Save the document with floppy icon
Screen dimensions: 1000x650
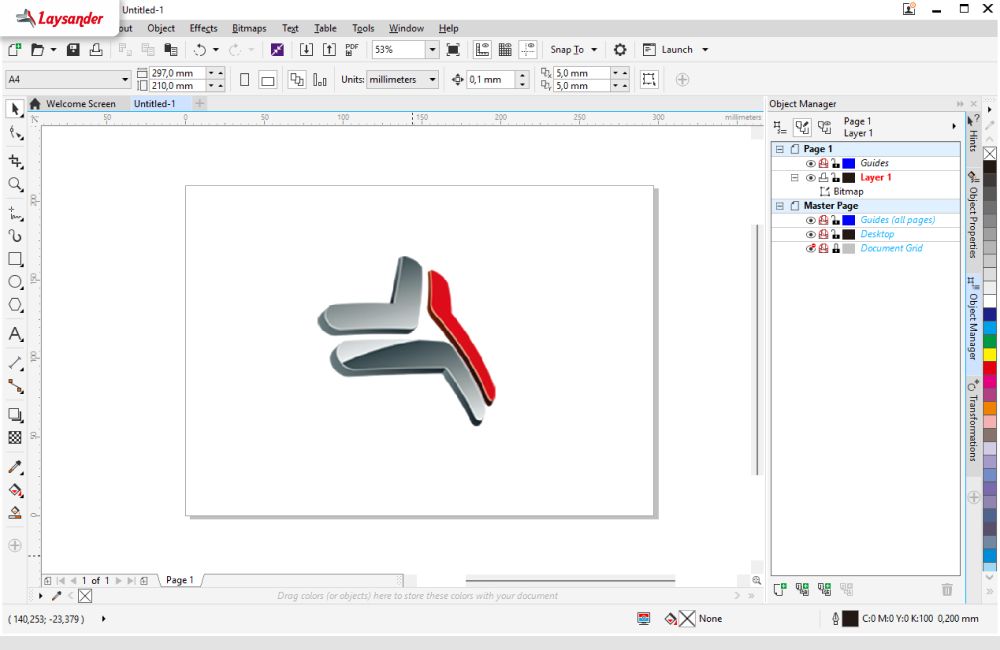coord(73,50)
